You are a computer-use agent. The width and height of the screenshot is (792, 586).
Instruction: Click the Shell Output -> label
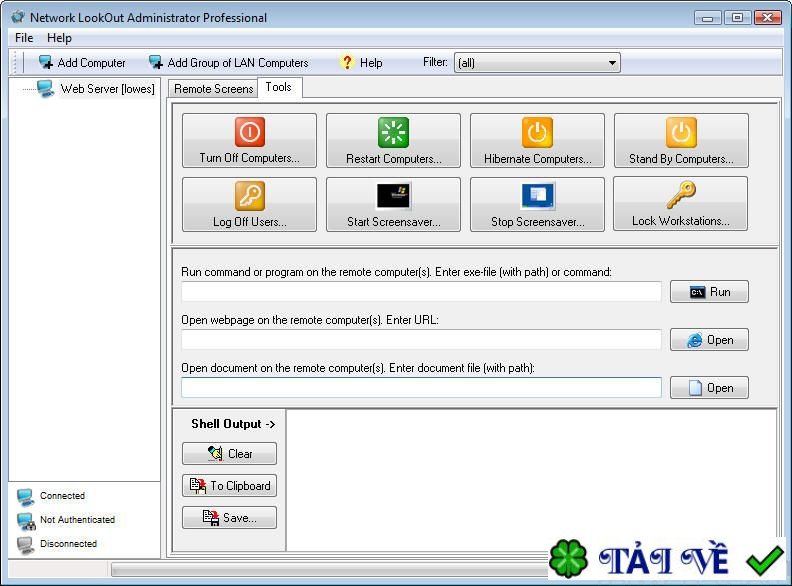[233, 424]
